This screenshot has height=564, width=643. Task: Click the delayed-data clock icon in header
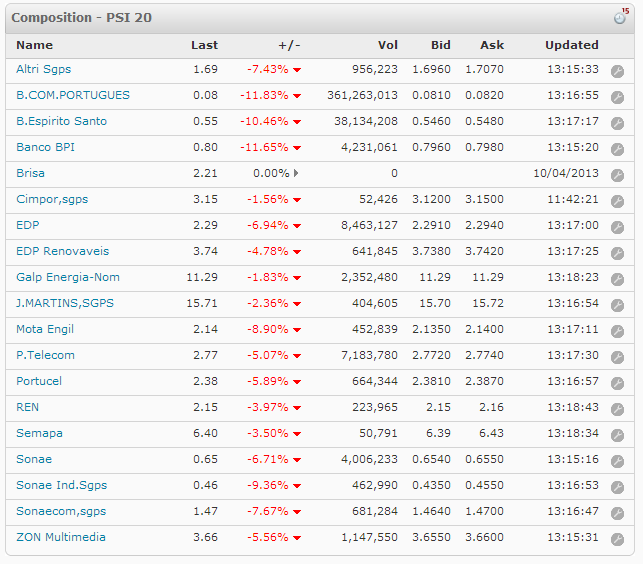tap(621, 17)
